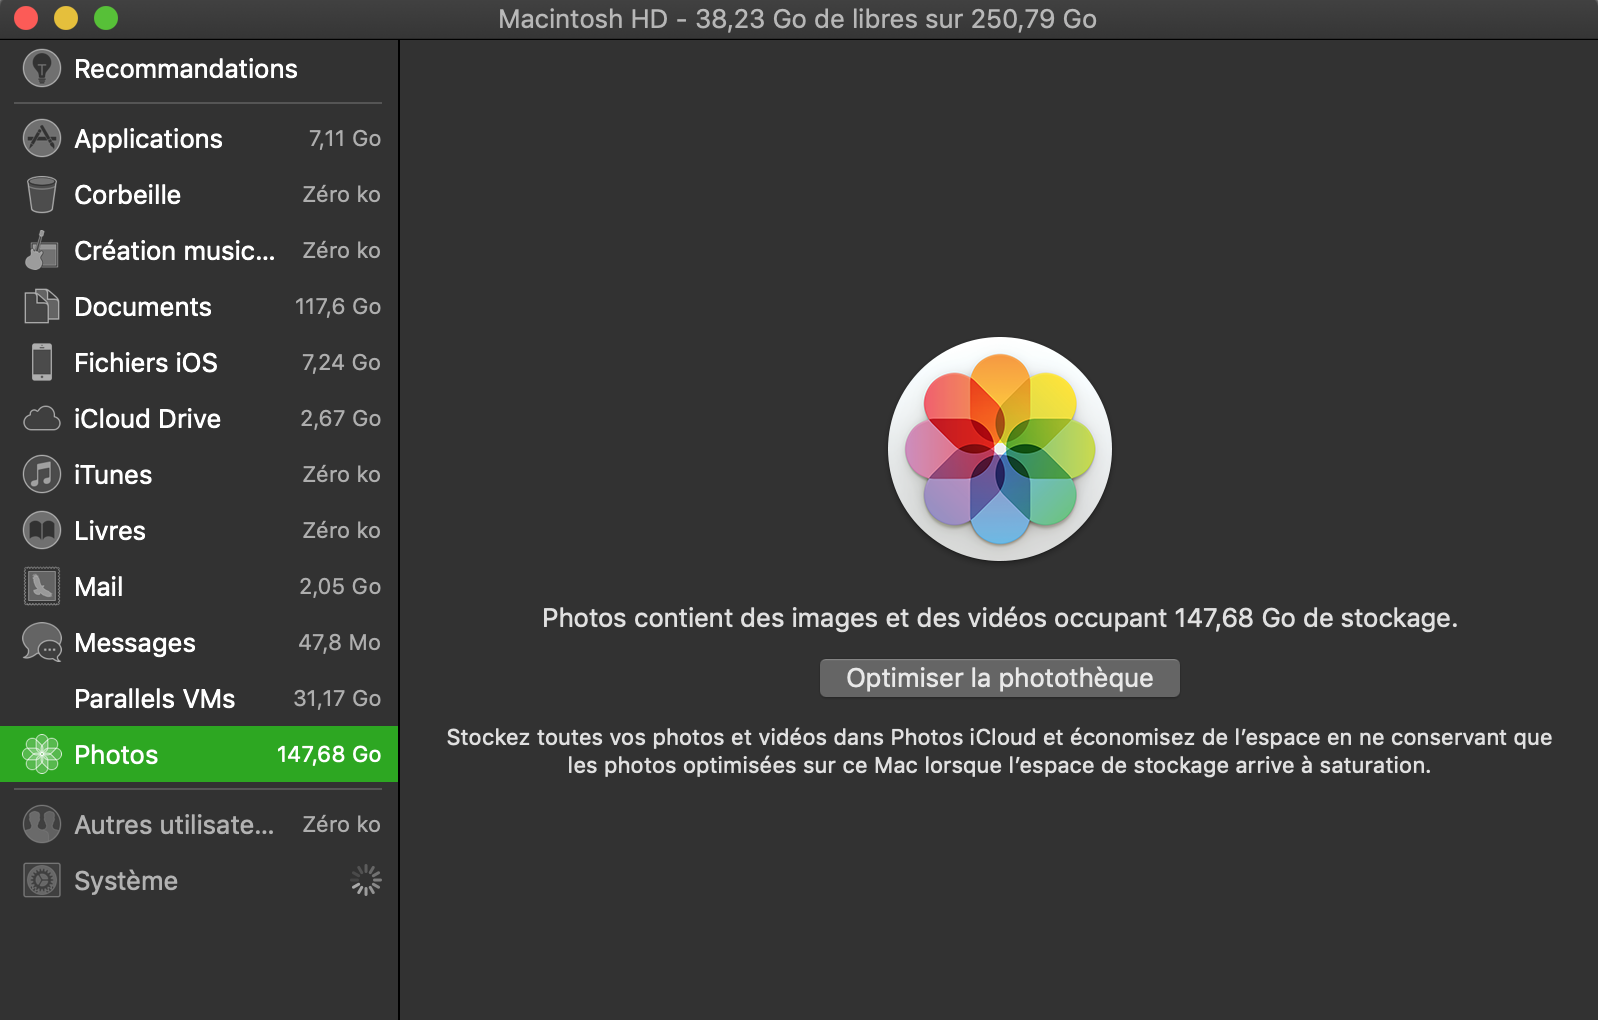1598x1020 pixels.
Task: Click the iTunes music note icon
Action: [42, 474]
